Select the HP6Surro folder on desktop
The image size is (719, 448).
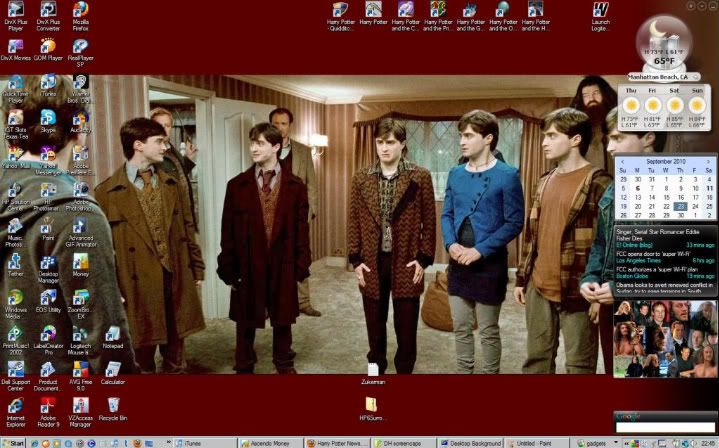coord(371,409)
